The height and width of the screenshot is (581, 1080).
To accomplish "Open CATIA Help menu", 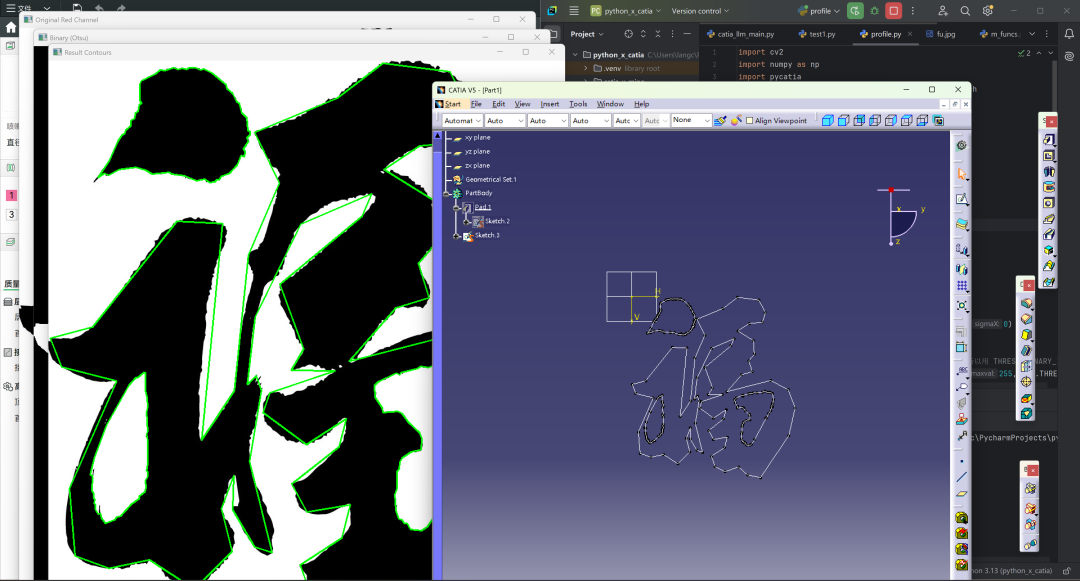I will pyautogui.click(x=641, y=104).
